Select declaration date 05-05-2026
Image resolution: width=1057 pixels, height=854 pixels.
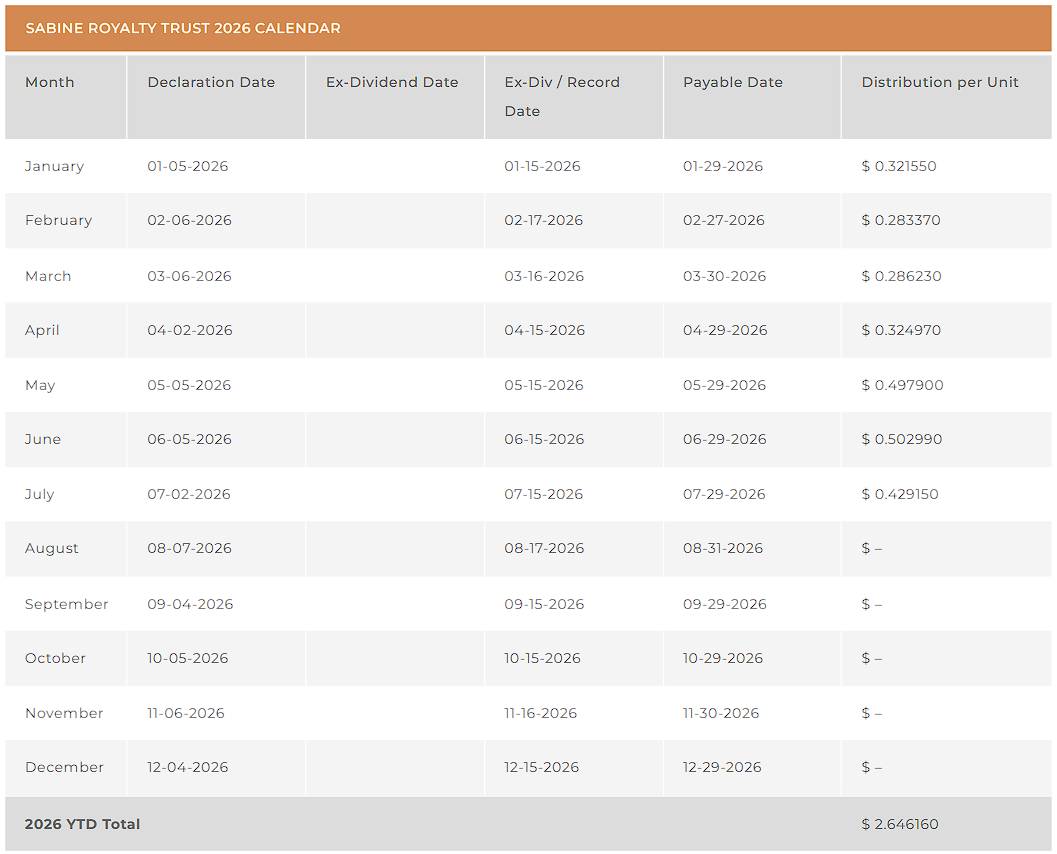point(189,385)
